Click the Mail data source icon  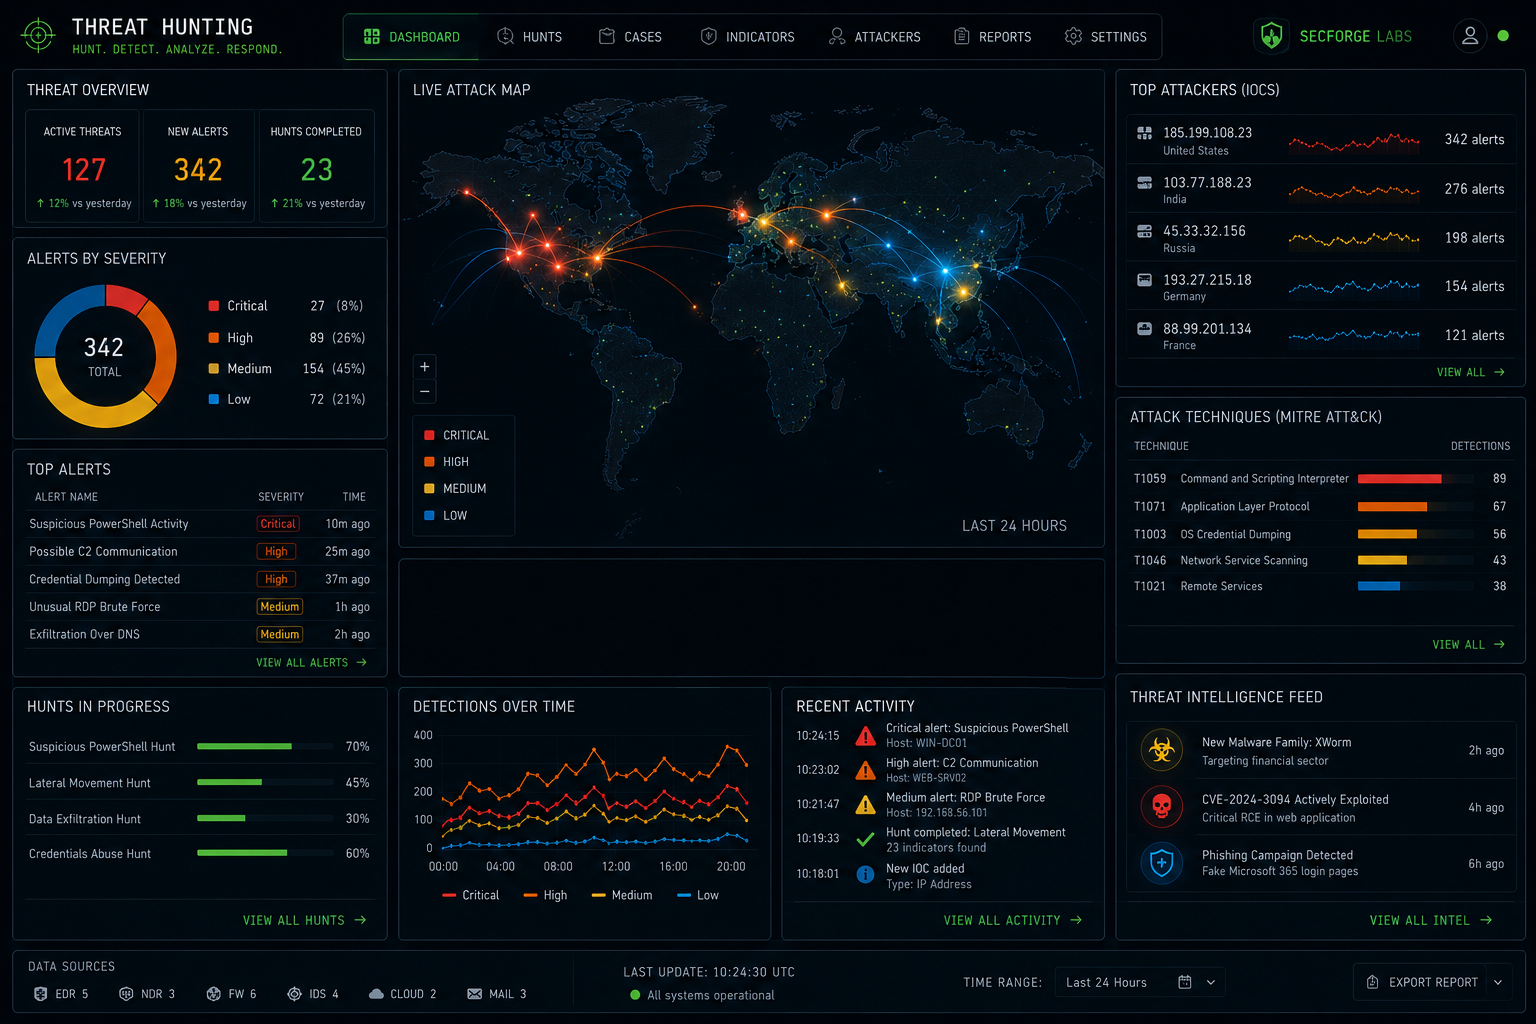[x=474, y=994]
